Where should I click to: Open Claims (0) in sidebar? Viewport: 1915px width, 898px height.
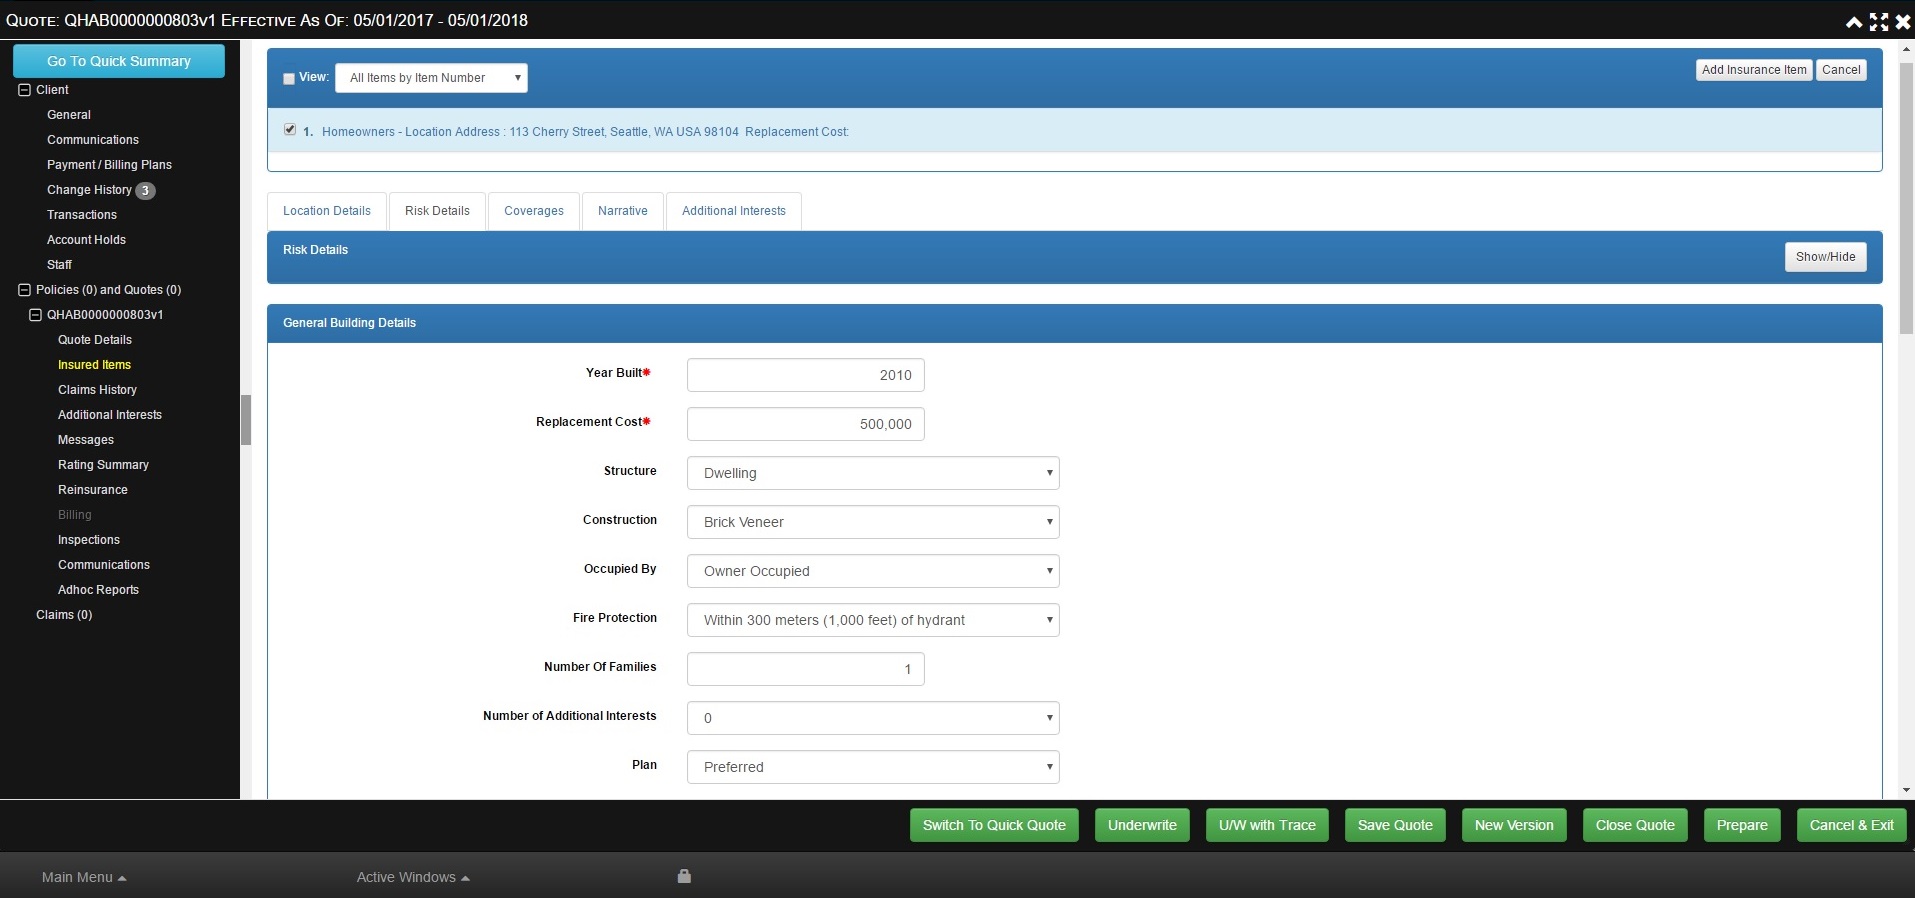tap(64, 615)
